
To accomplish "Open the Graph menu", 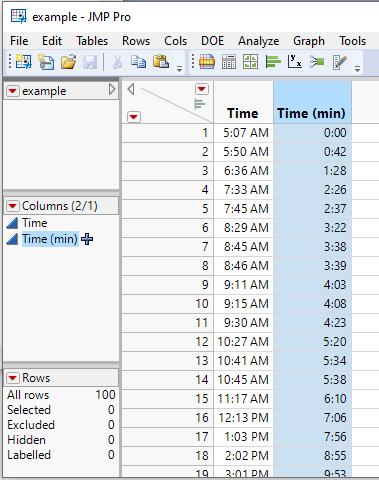I will tap(309, 41).
